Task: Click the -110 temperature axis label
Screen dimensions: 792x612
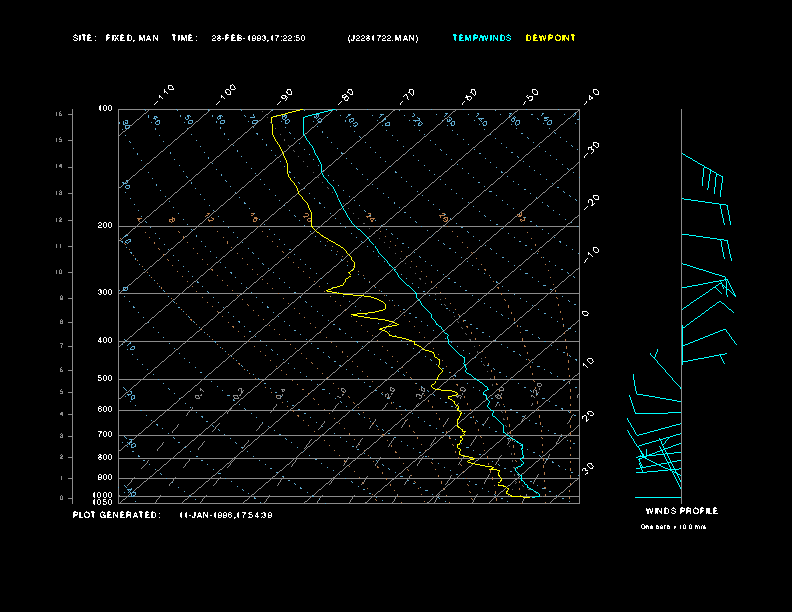Action: coord(164,95)
